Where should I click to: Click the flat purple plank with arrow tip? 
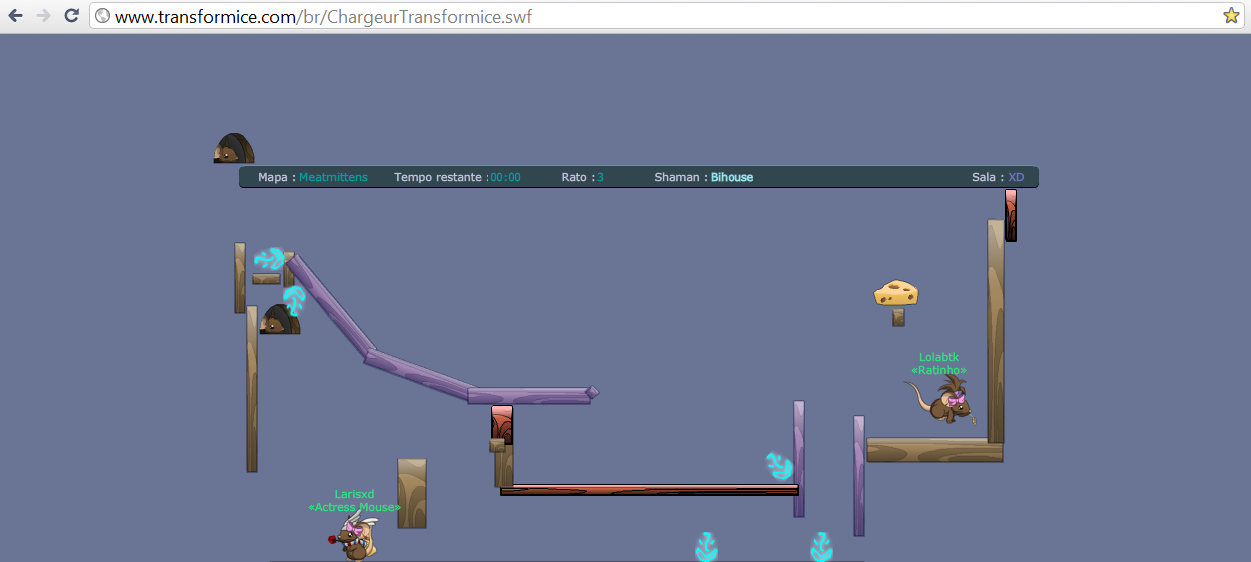(532, 395)
